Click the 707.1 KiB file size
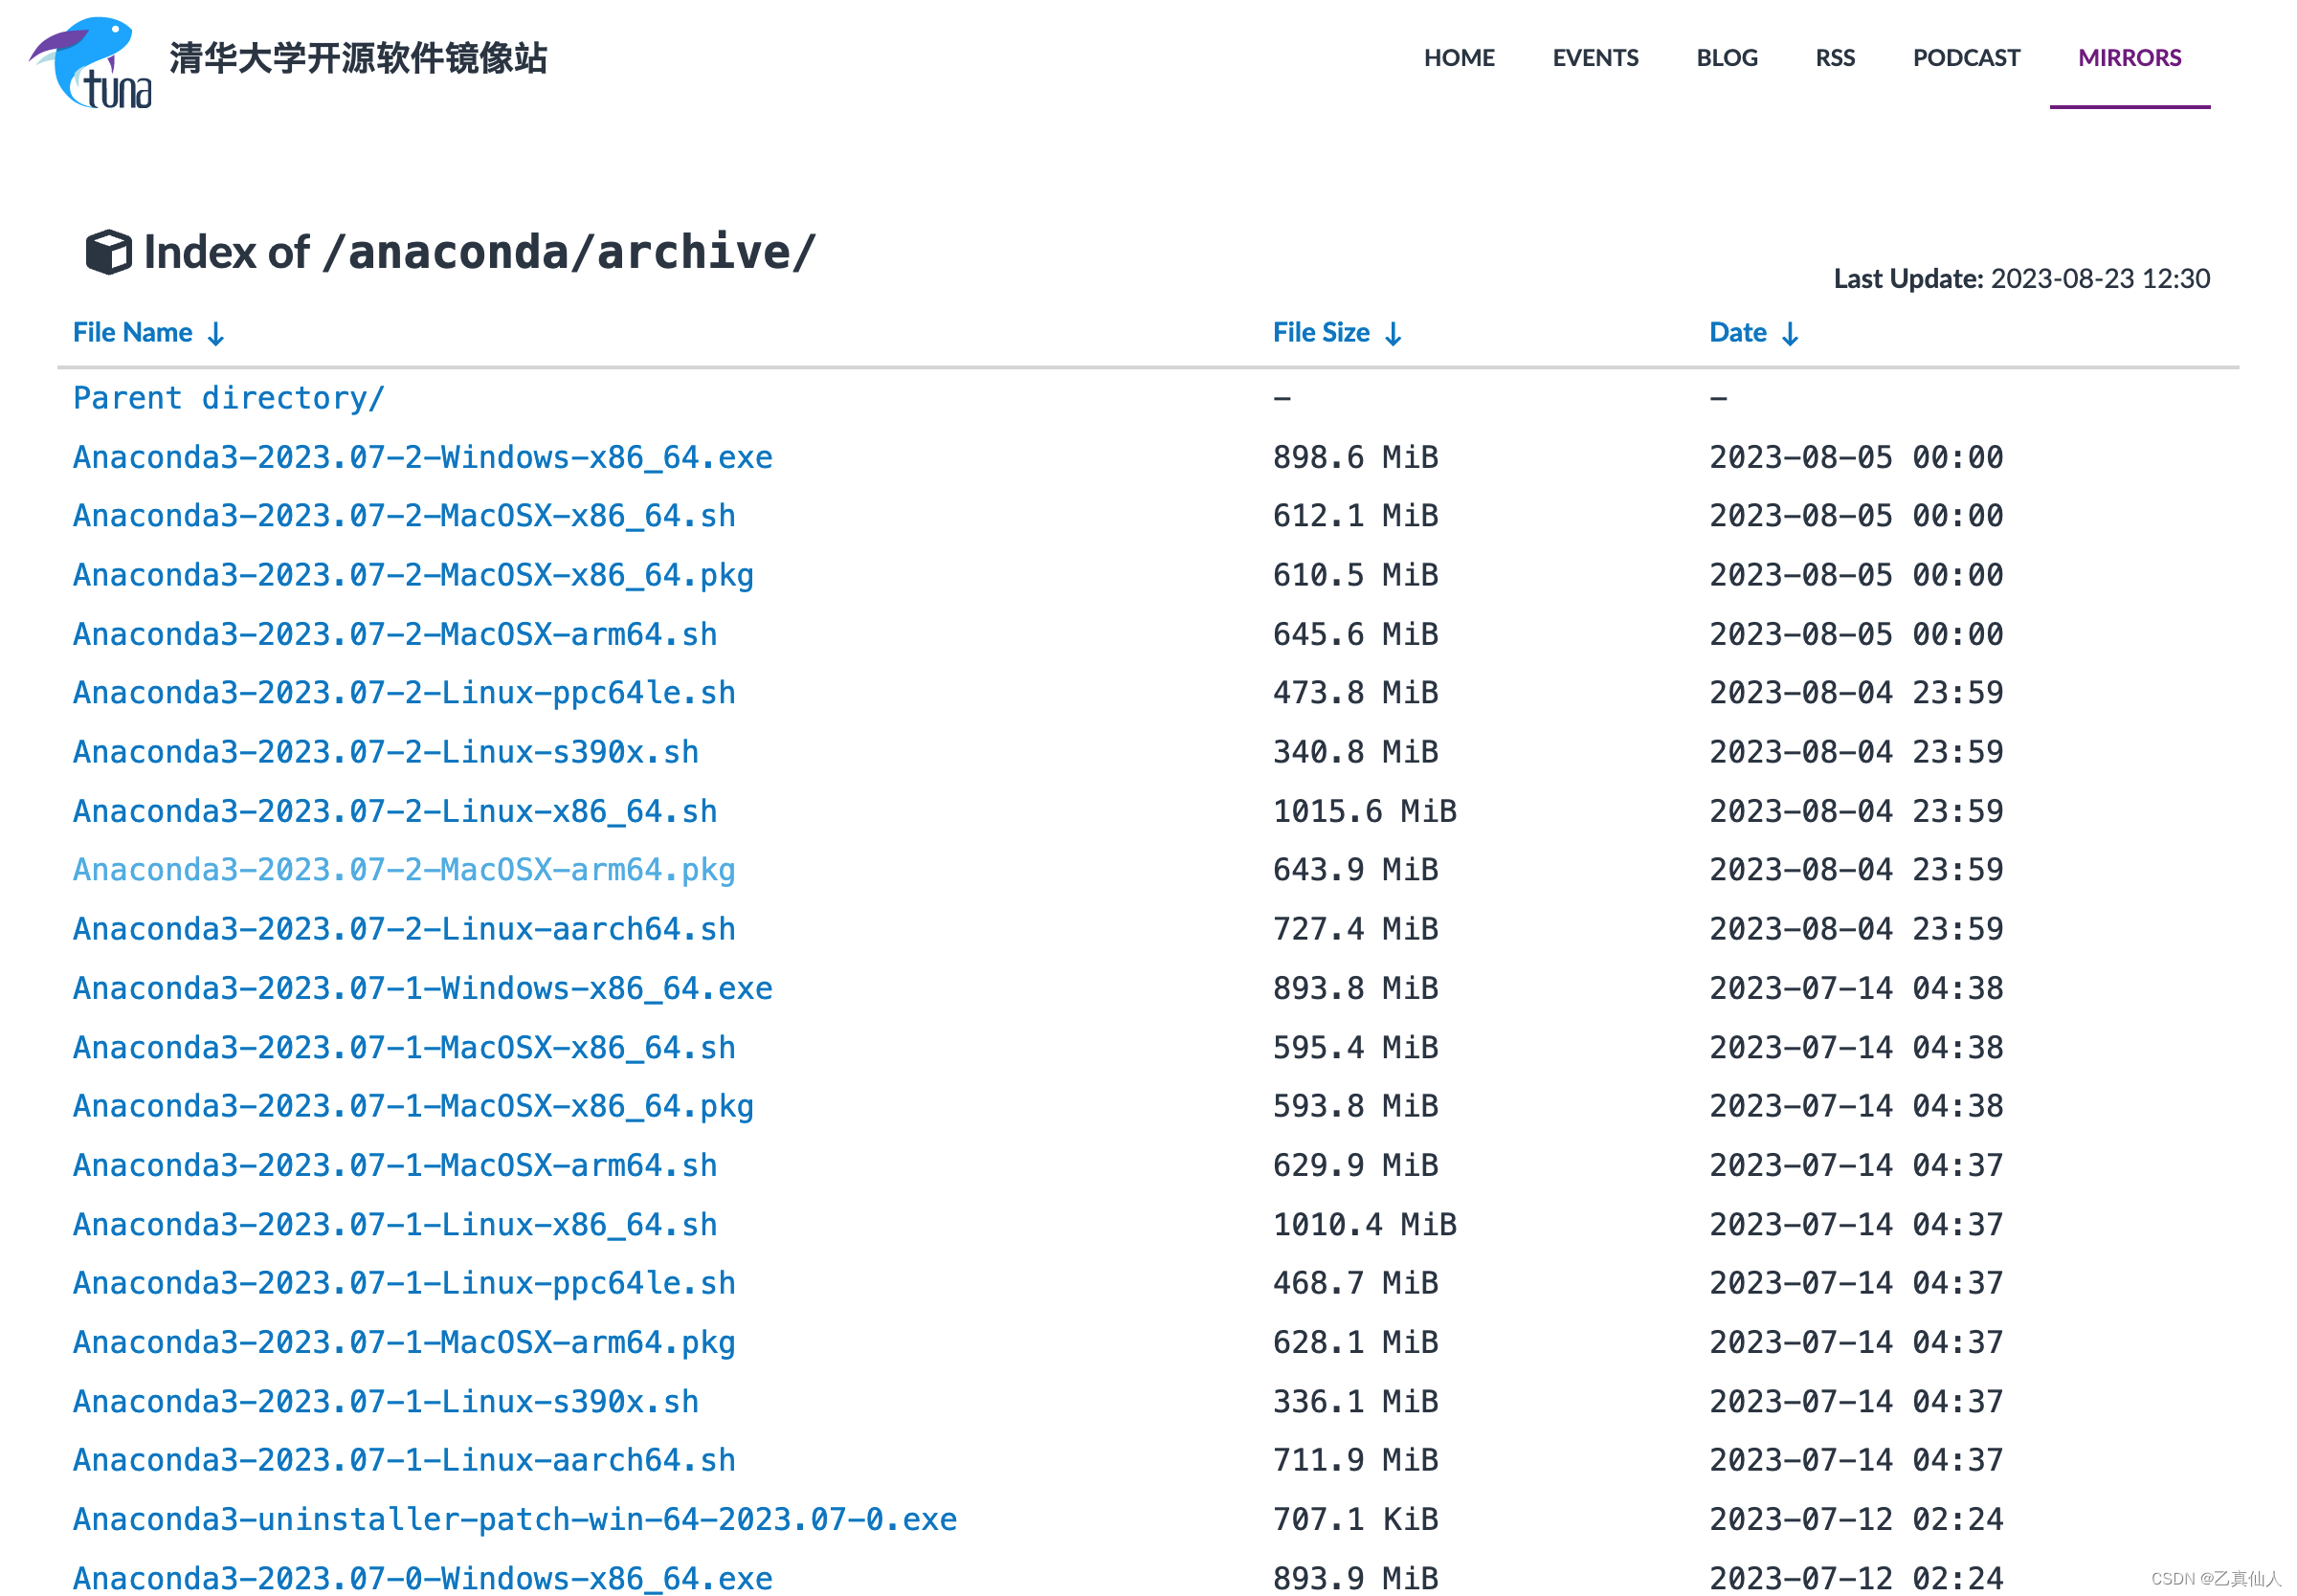Image resolution: width=2297 pixels, height=1596 pixels. (1355, 1519)
